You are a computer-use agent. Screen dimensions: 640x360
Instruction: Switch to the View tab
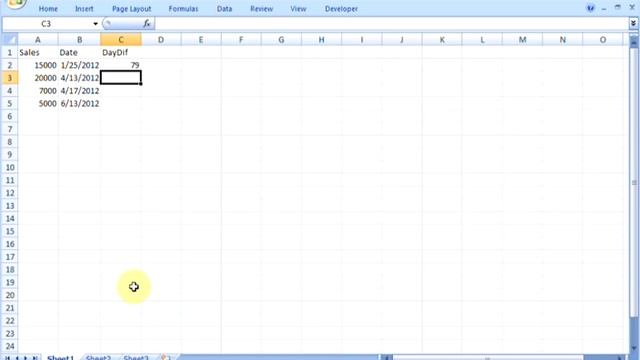[298, 9]
